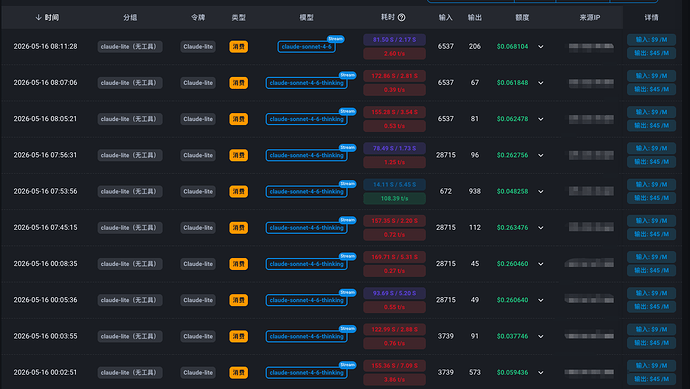
Task: Click the 81.50 S / 2.17 S duration tag
Action: click(x=394, y=40)
